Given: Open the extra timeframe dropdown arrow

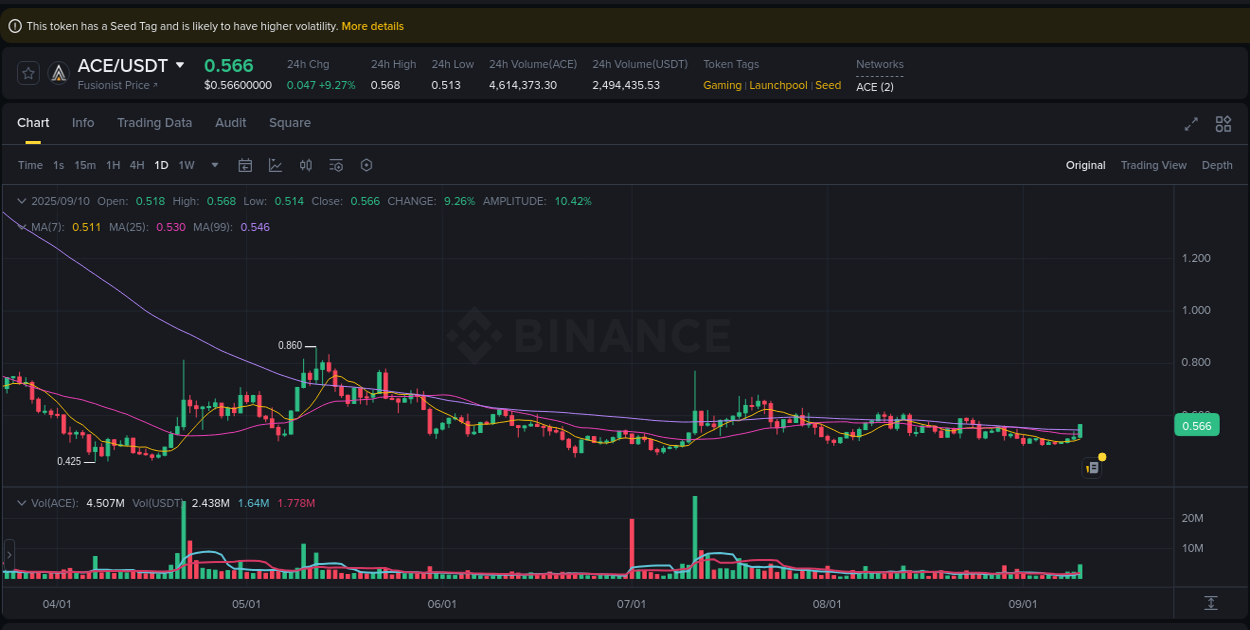Looking at the screenshot, I should click(x=213, y=165).
